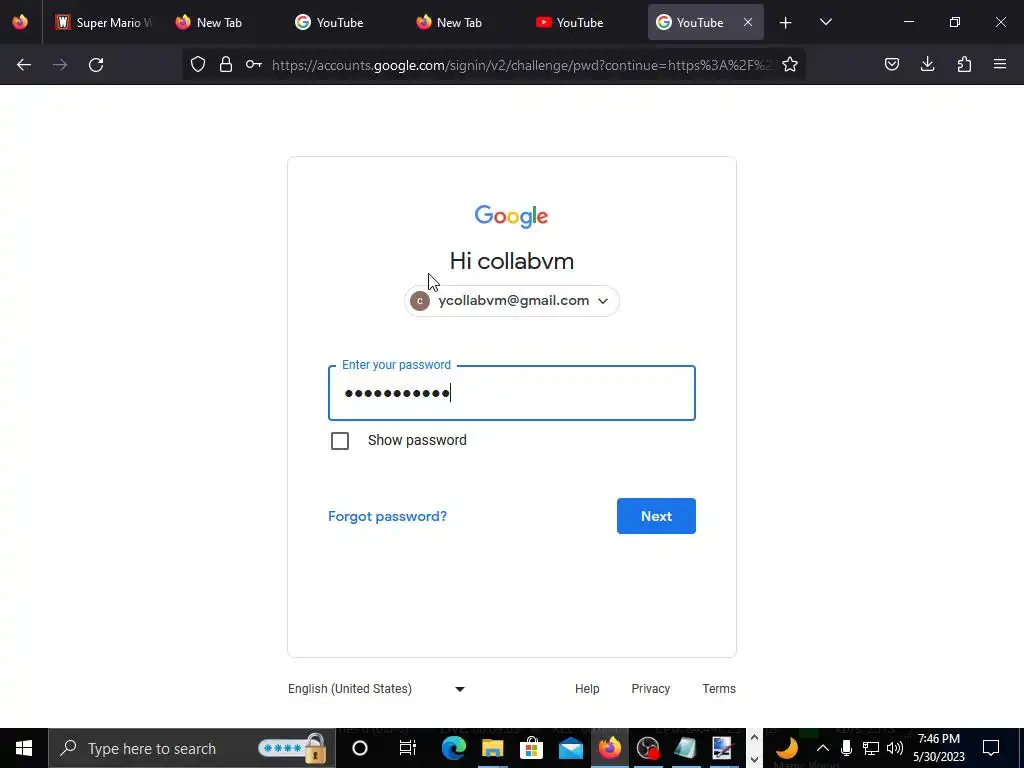
Task: Check the Show password box
Action: pos(340,441)
